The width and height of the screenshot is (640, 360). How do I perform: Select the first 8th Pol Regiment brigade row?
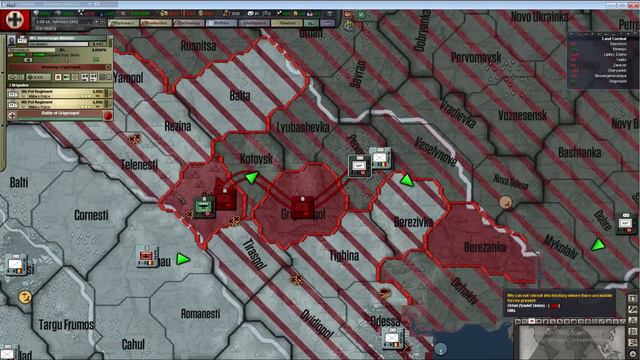tap(60, 93)
